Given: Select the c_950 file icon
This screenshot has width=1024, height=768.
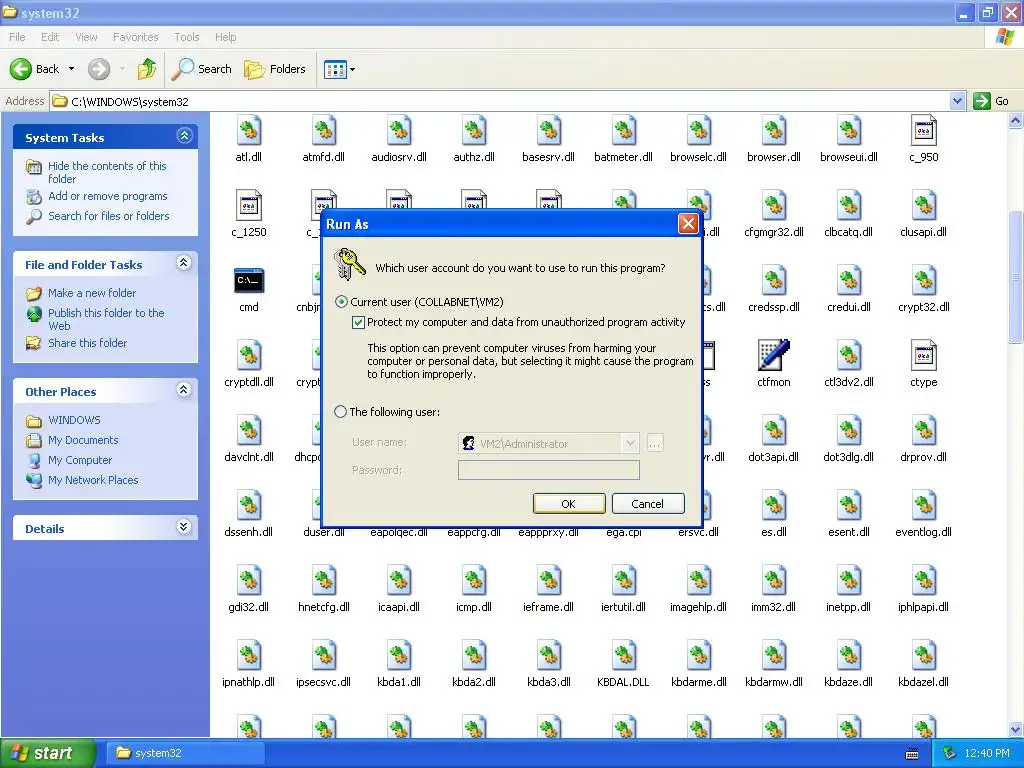Looking at the screenshot, I should 923,131.
